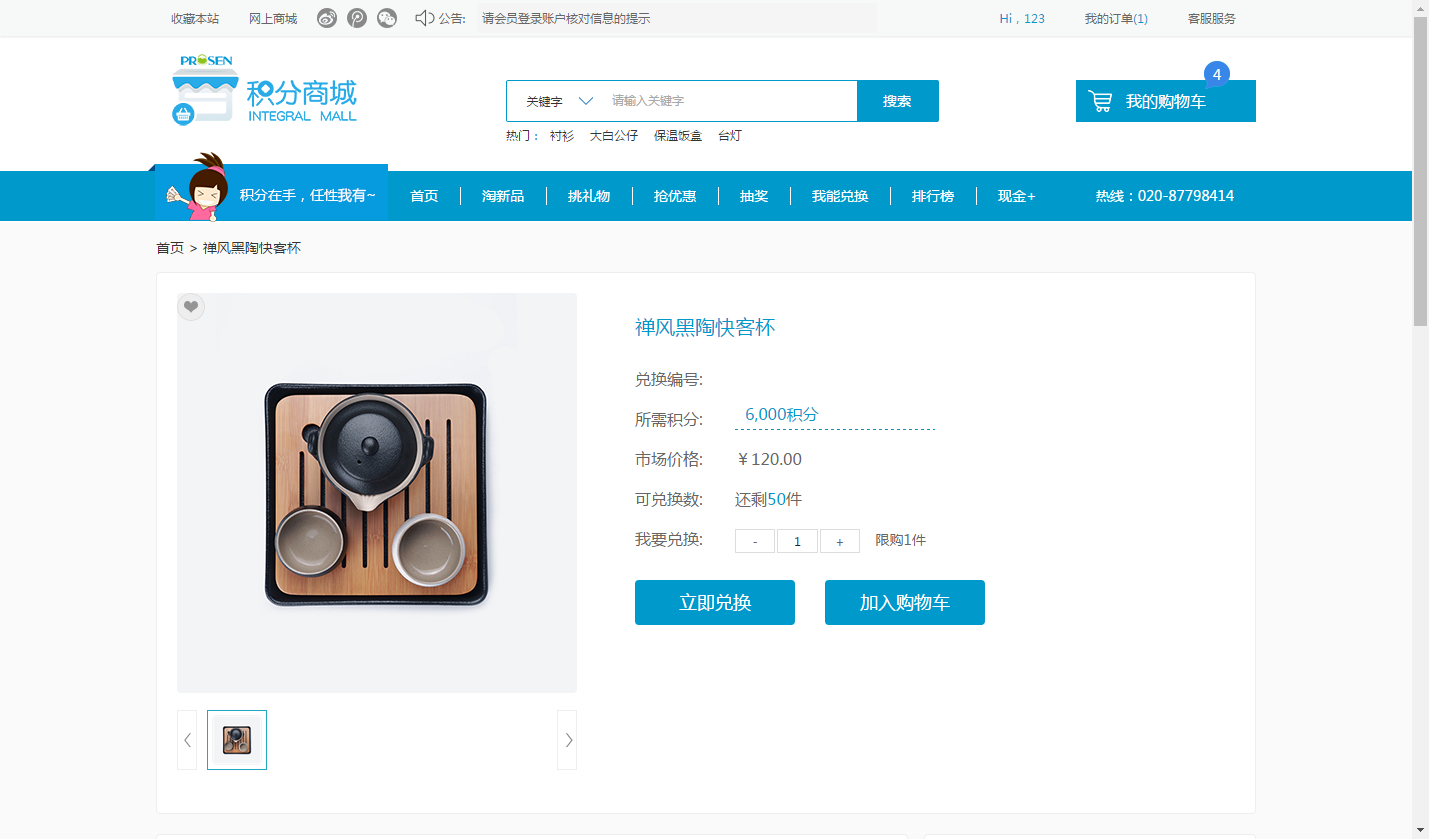Open the 排行榜 navigation item
1429x839 pixels.
pyautogui.click(x=932, y=196)
